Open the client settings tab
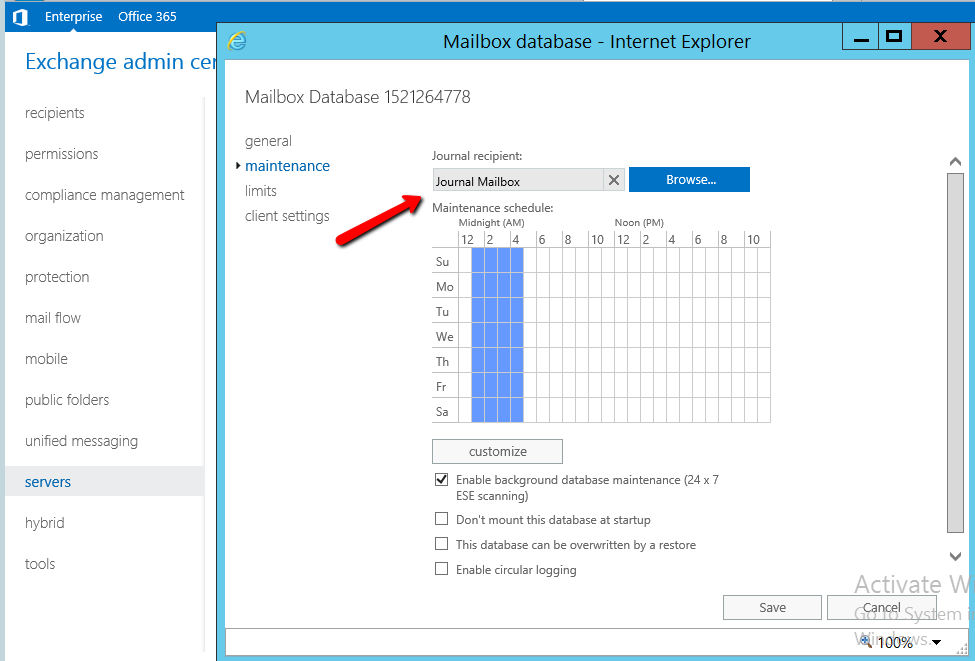The image size is (975, 661). tap(287, 216)
